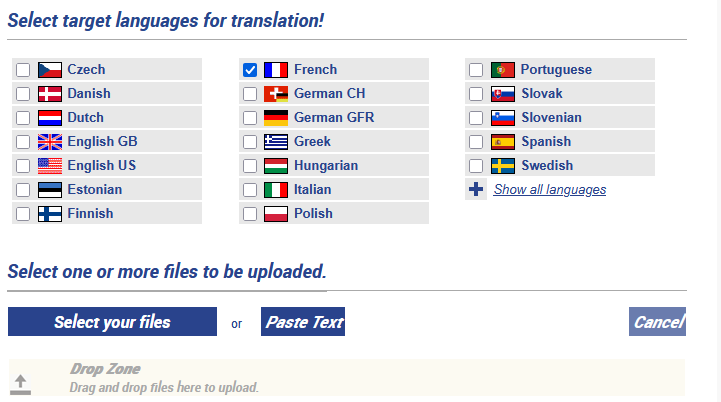This screenshot has width=721, height=402.
Task: Click the Greek flag icon
Action: point(276,142)
